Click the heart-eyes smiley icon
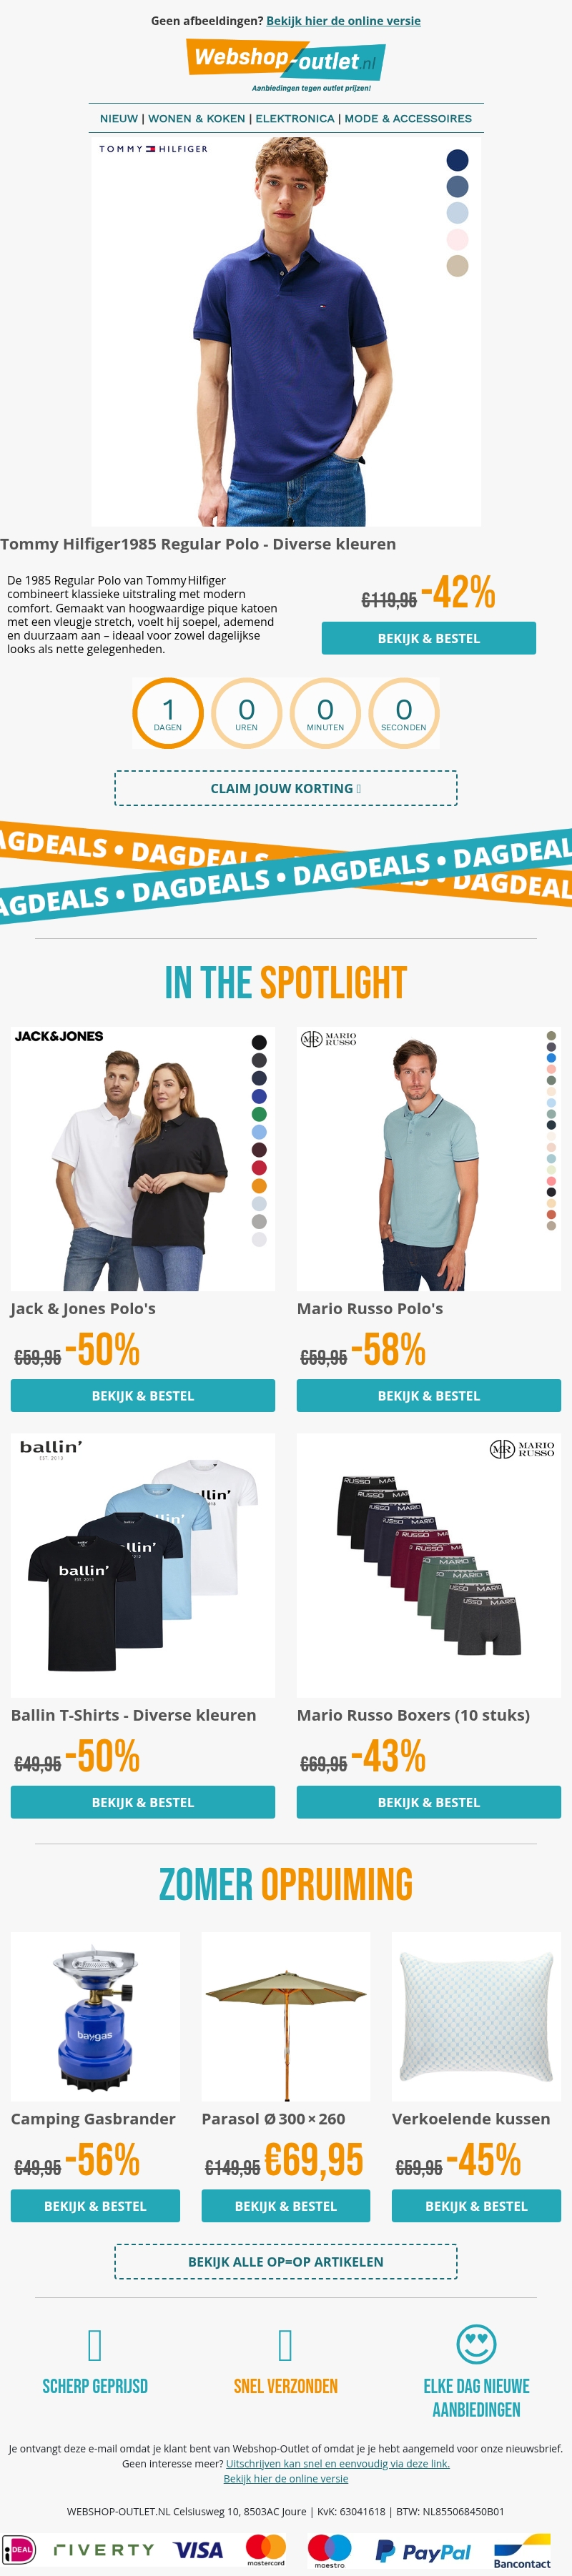 point(476,2343)
